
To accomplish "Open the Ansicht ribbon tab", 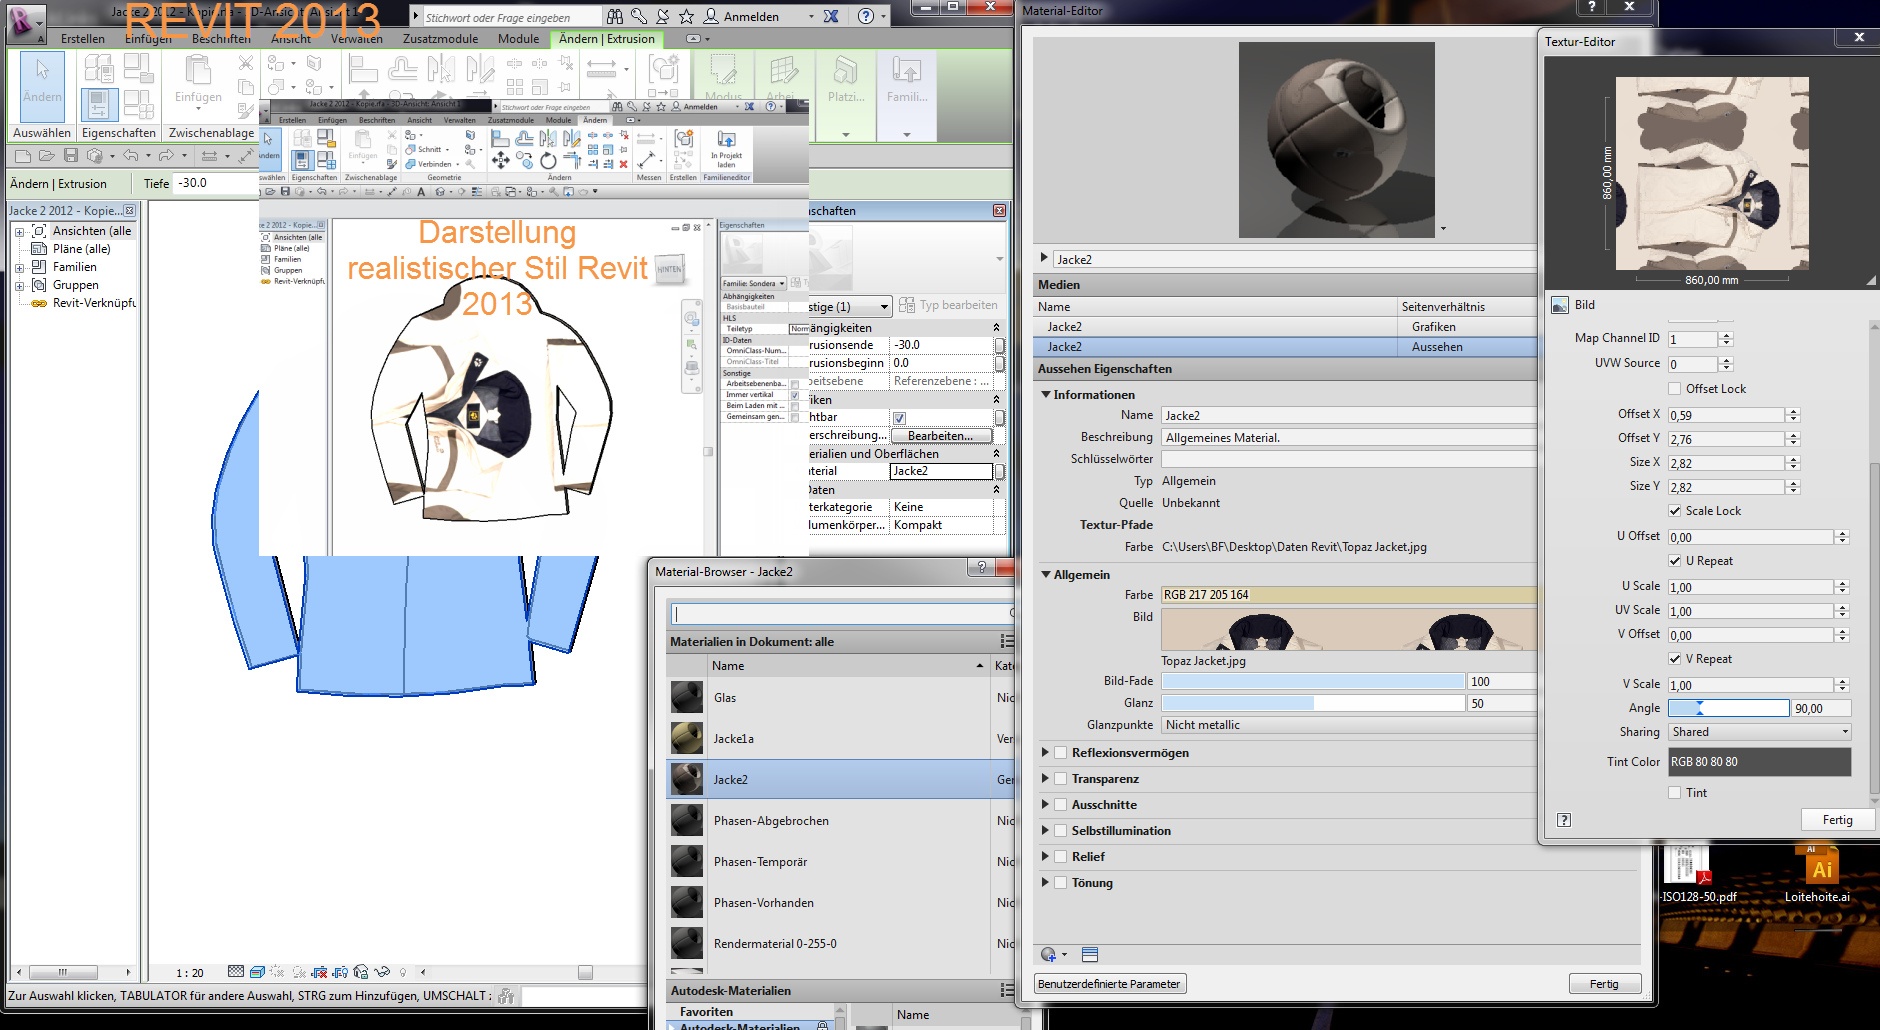I will pos(291,39).
